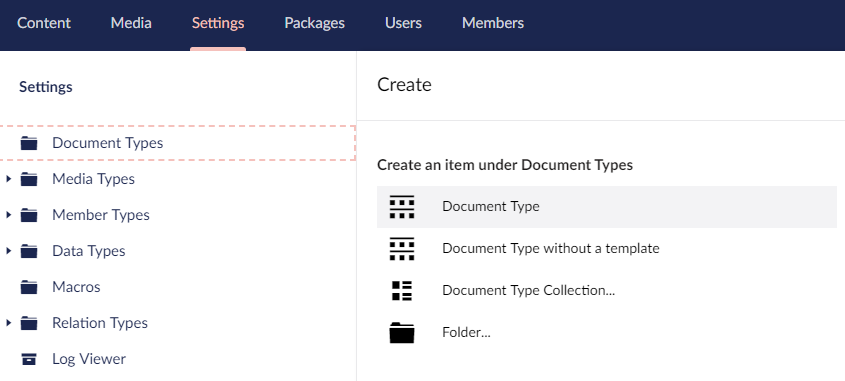
Task: Expand the Data Types tree node
Action: tap(9, 251)
